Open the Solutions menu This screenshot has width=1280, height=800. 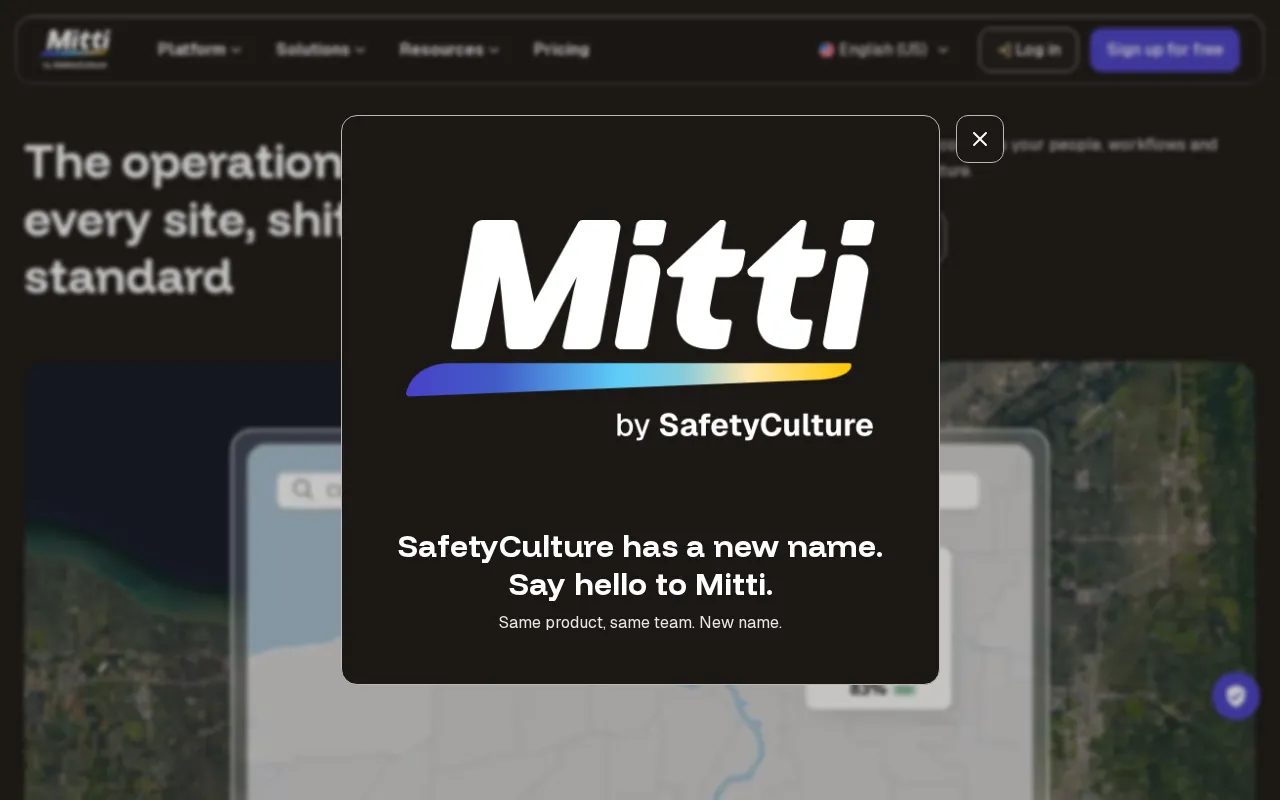pos(320,50)
